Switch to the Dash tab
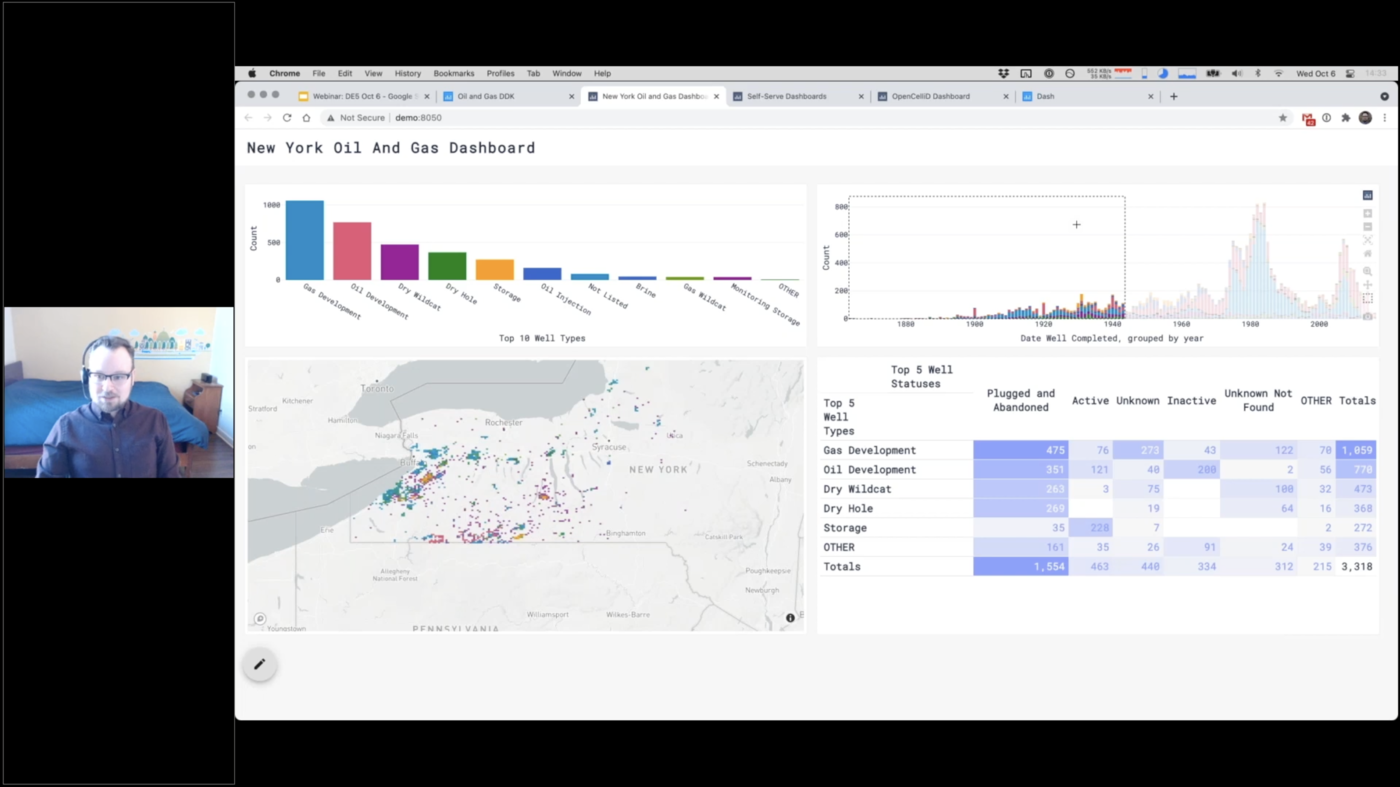 [1086, 97]
